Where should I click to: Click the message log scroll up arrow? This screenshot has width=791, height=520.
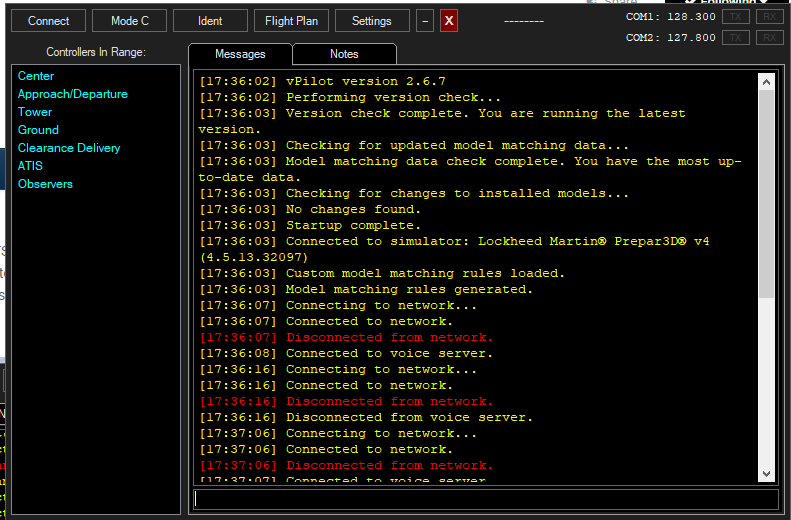767,82
